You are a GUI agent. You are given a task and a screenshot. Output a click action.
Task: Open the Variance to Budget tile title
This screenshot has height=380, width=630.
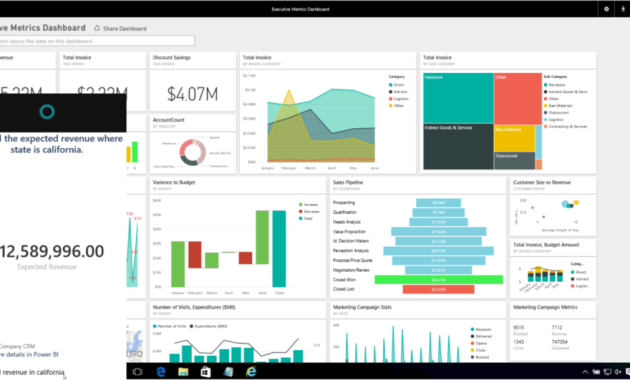[174, 182]
